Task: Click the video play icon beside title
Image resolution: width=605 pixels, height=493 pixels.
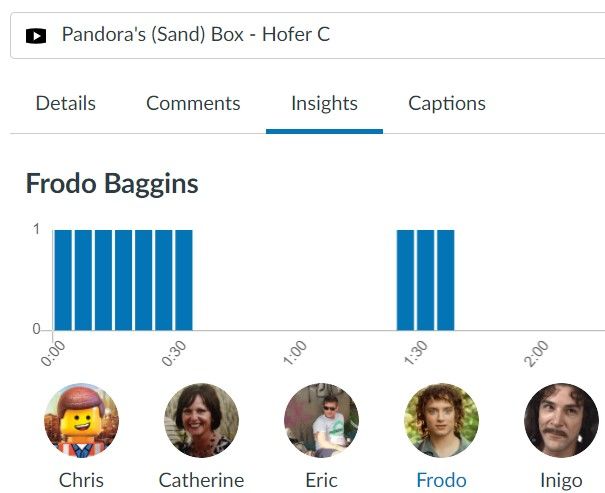Action: coord(36,36)
